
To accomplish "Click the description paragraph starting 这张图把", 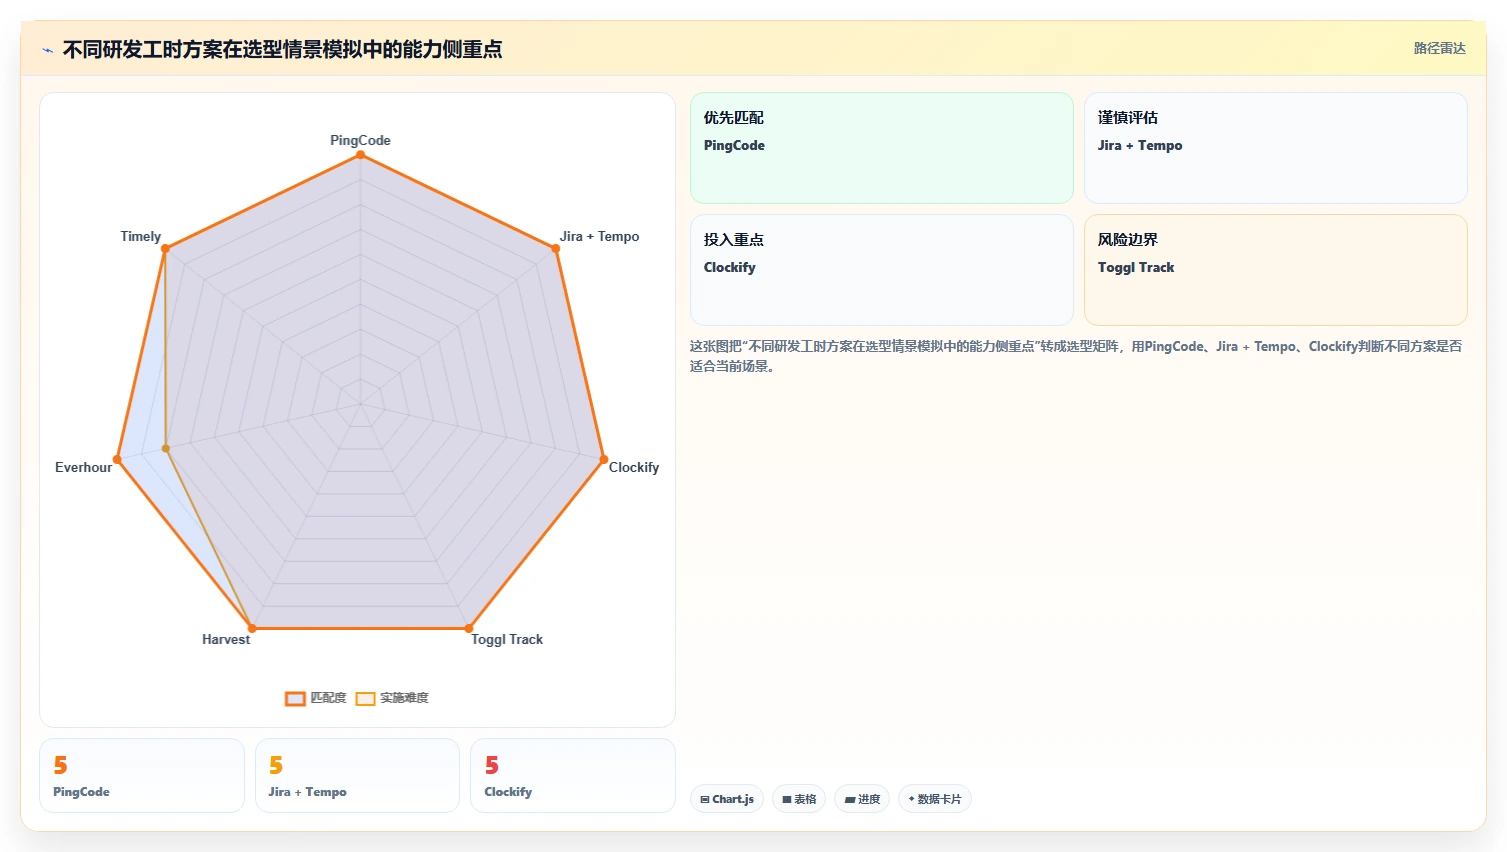I will (1076, 356).
